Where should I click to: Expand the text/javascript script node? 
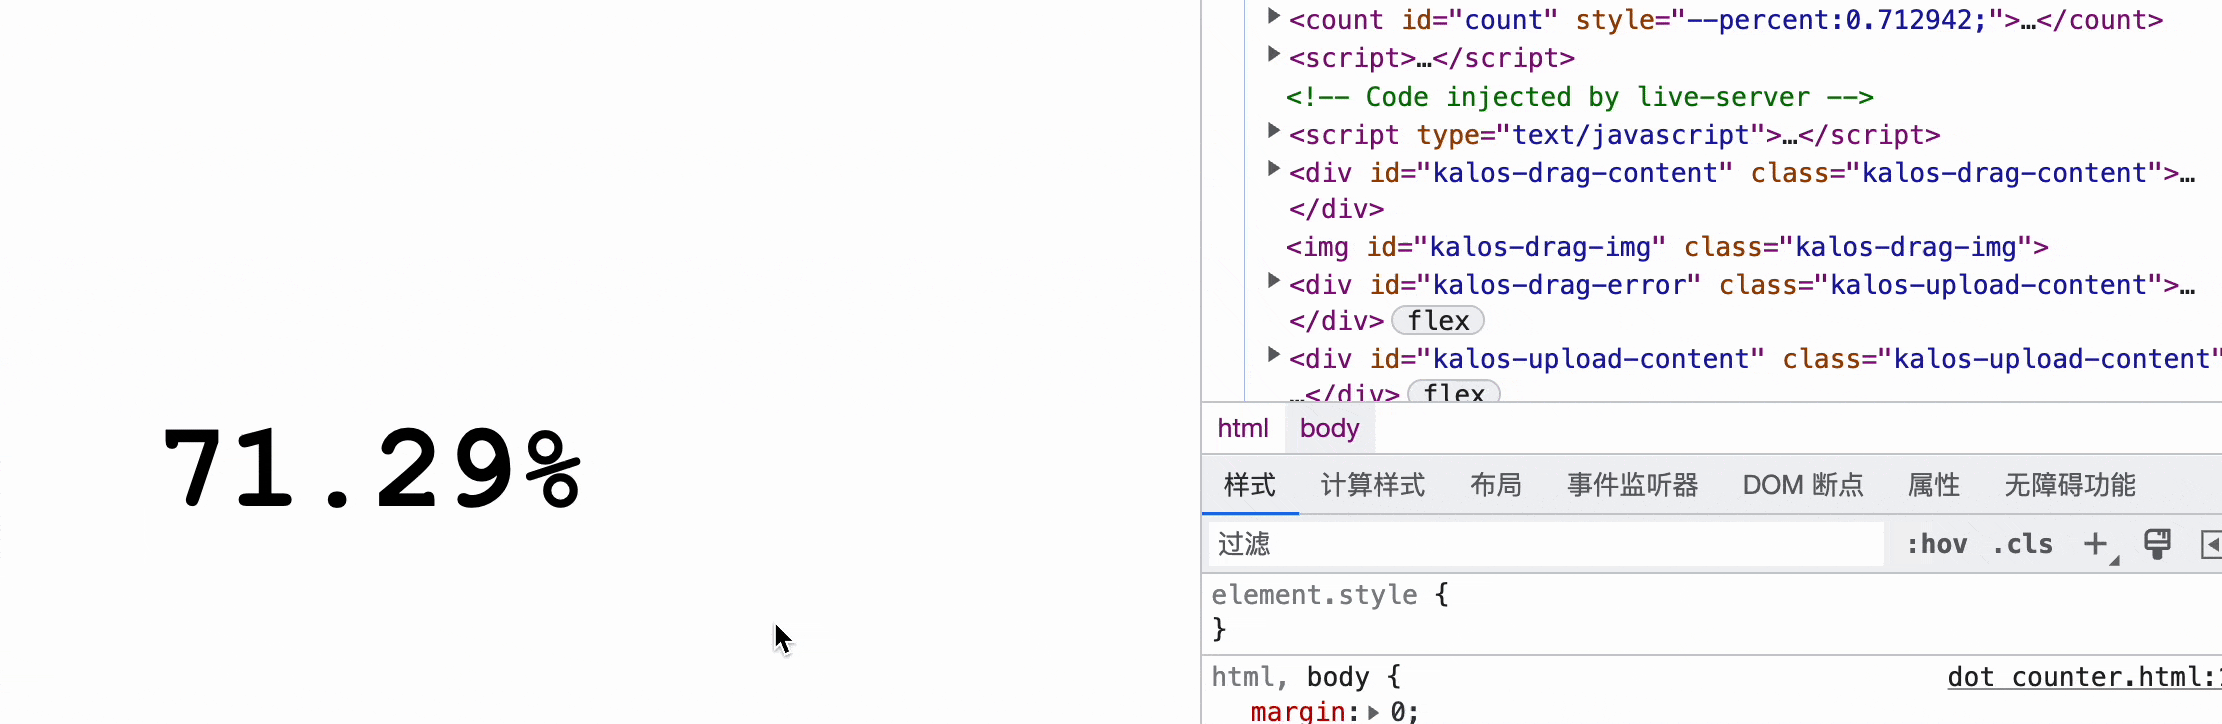1273,131
